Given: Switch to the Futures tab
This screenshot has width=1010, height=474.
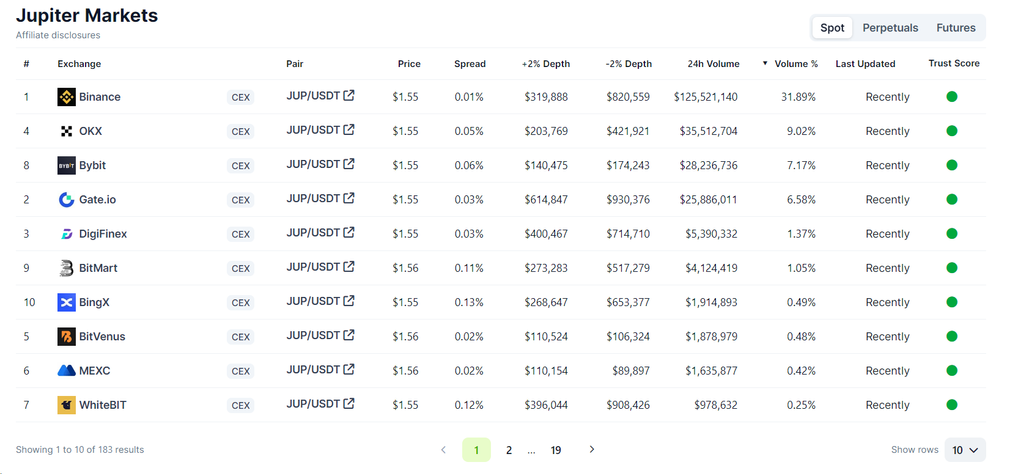Looking at the screenshot, I should 955,28.
